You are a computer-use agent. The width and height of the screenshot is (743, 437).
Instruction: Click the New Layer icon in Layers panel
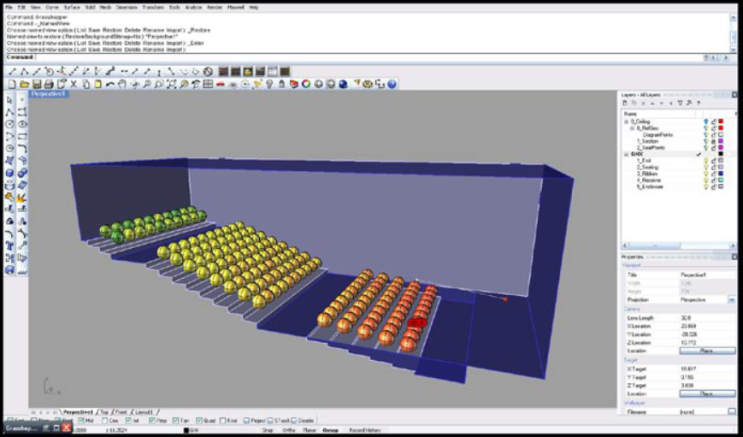click(625, 103)
